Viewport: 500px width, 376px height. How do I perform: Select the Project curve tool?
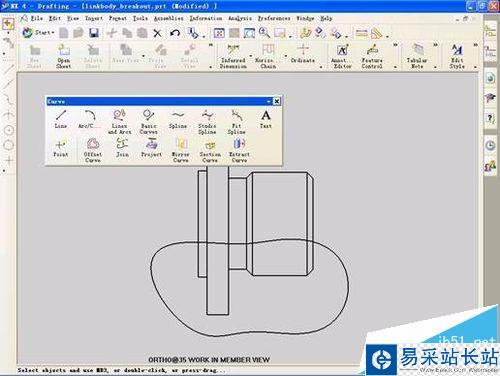coord(151,148)
